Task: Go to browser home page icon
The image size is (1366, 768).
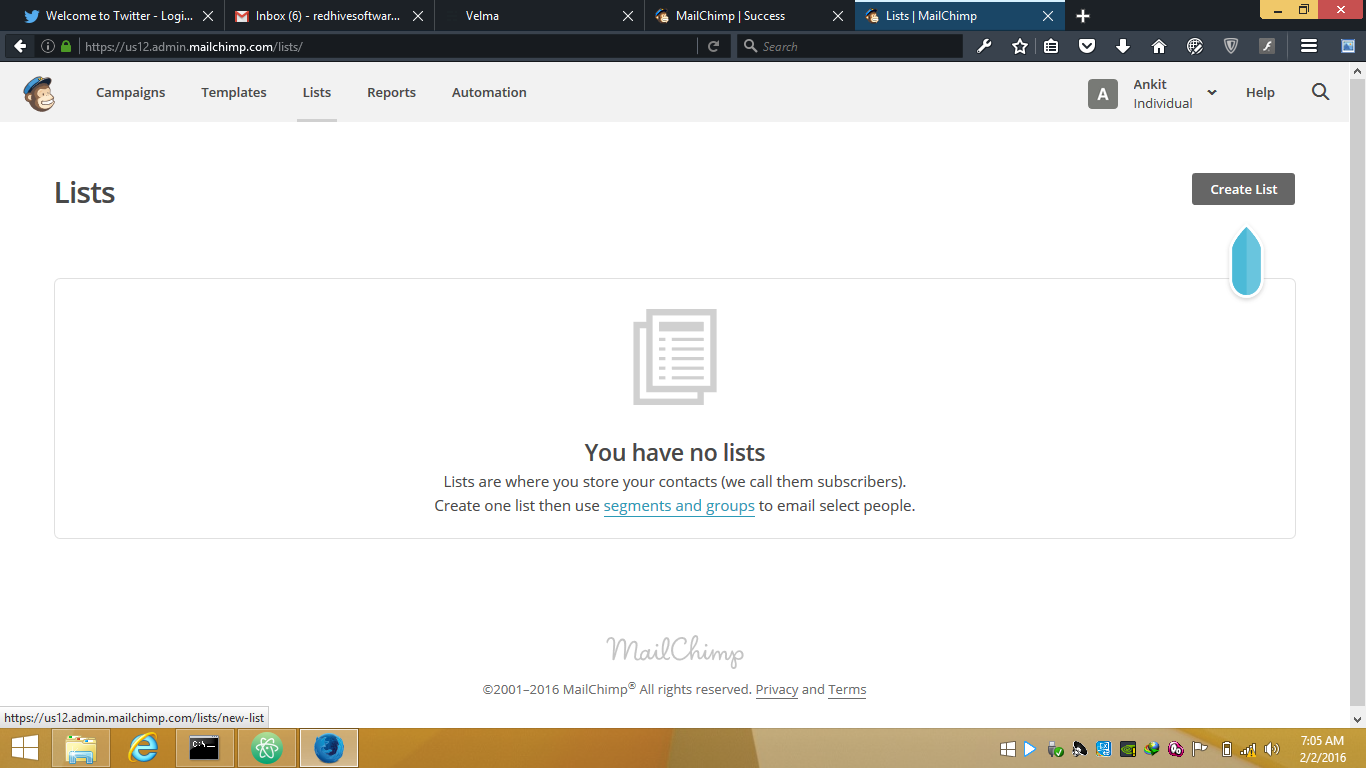Action: (x=1159, y=46)
